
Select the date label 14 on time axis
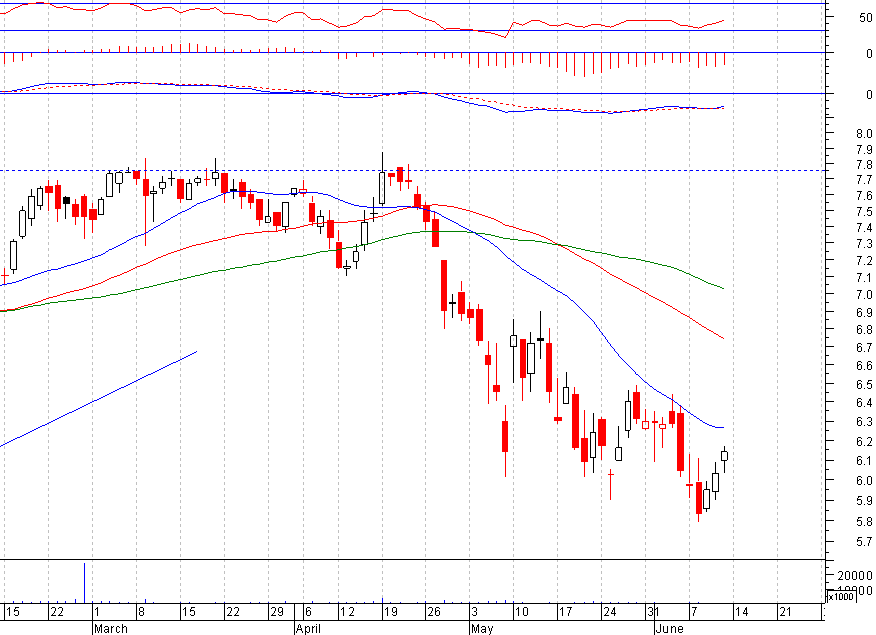(x=741, y=612)
